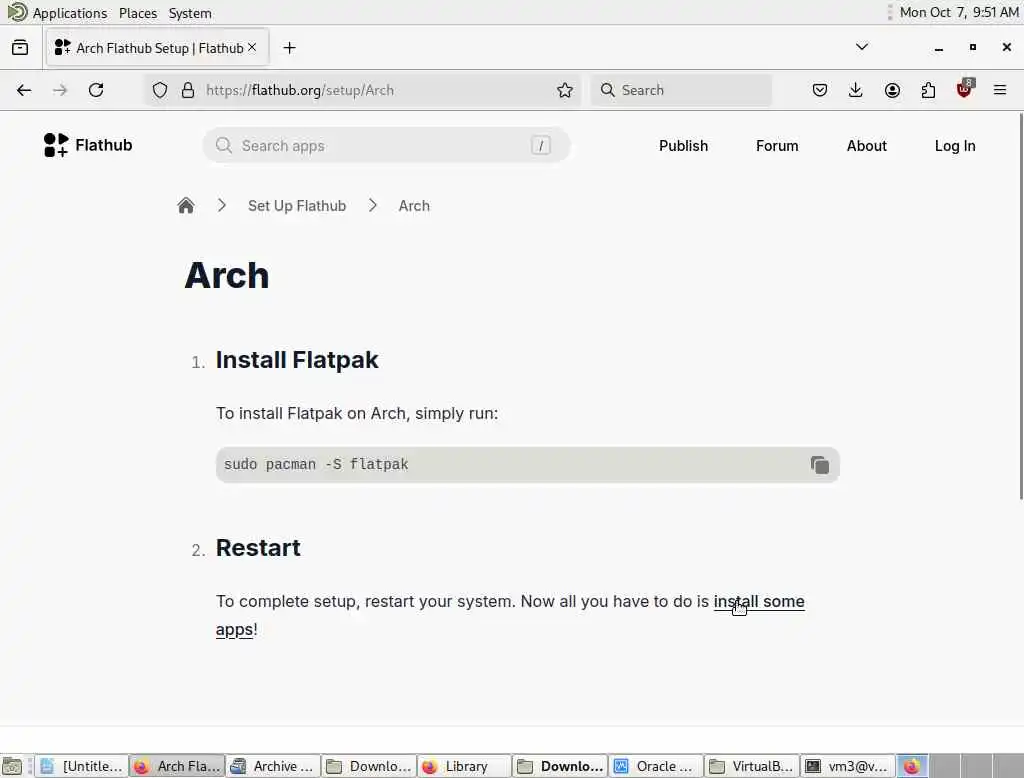Viewport: 1024px width, 778px height.
Task: Click the Restart heading
Action: pyautogui.click(x=258, y=548)
